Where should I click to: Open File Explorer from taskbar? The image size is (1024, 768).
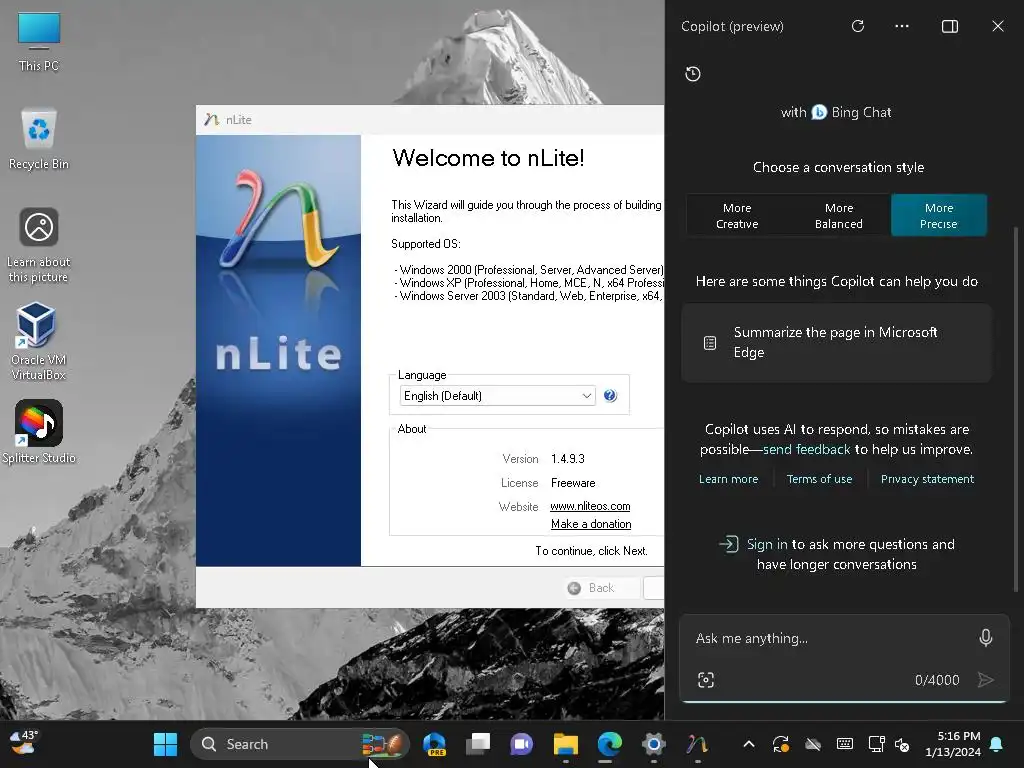[566, 744]
